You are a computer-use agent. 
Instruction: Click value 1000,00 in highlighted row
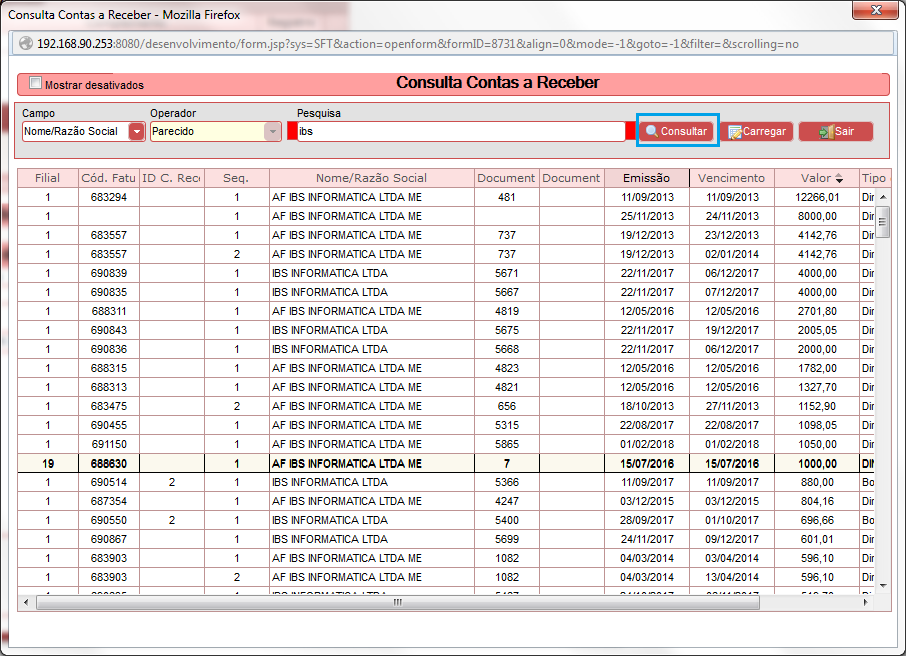816,464
